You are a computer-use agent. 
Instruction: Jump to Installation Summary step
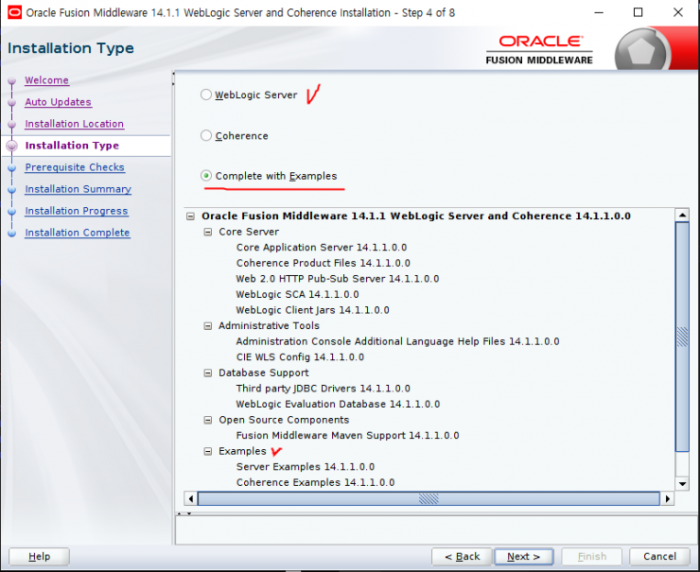78,189
